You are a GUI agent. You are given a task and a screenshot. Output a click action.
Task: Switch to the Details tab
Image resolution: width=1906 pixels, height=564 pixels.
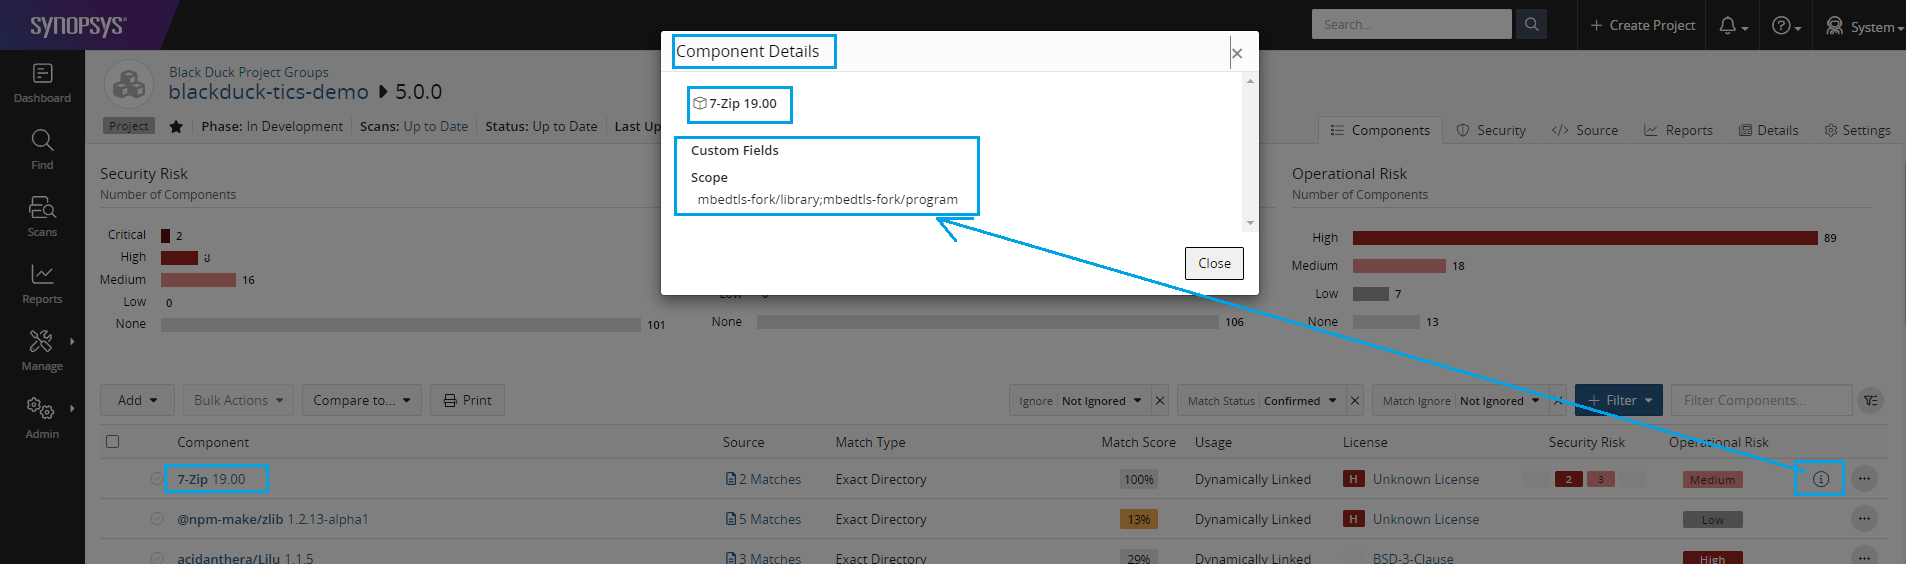pos(1768,130)
